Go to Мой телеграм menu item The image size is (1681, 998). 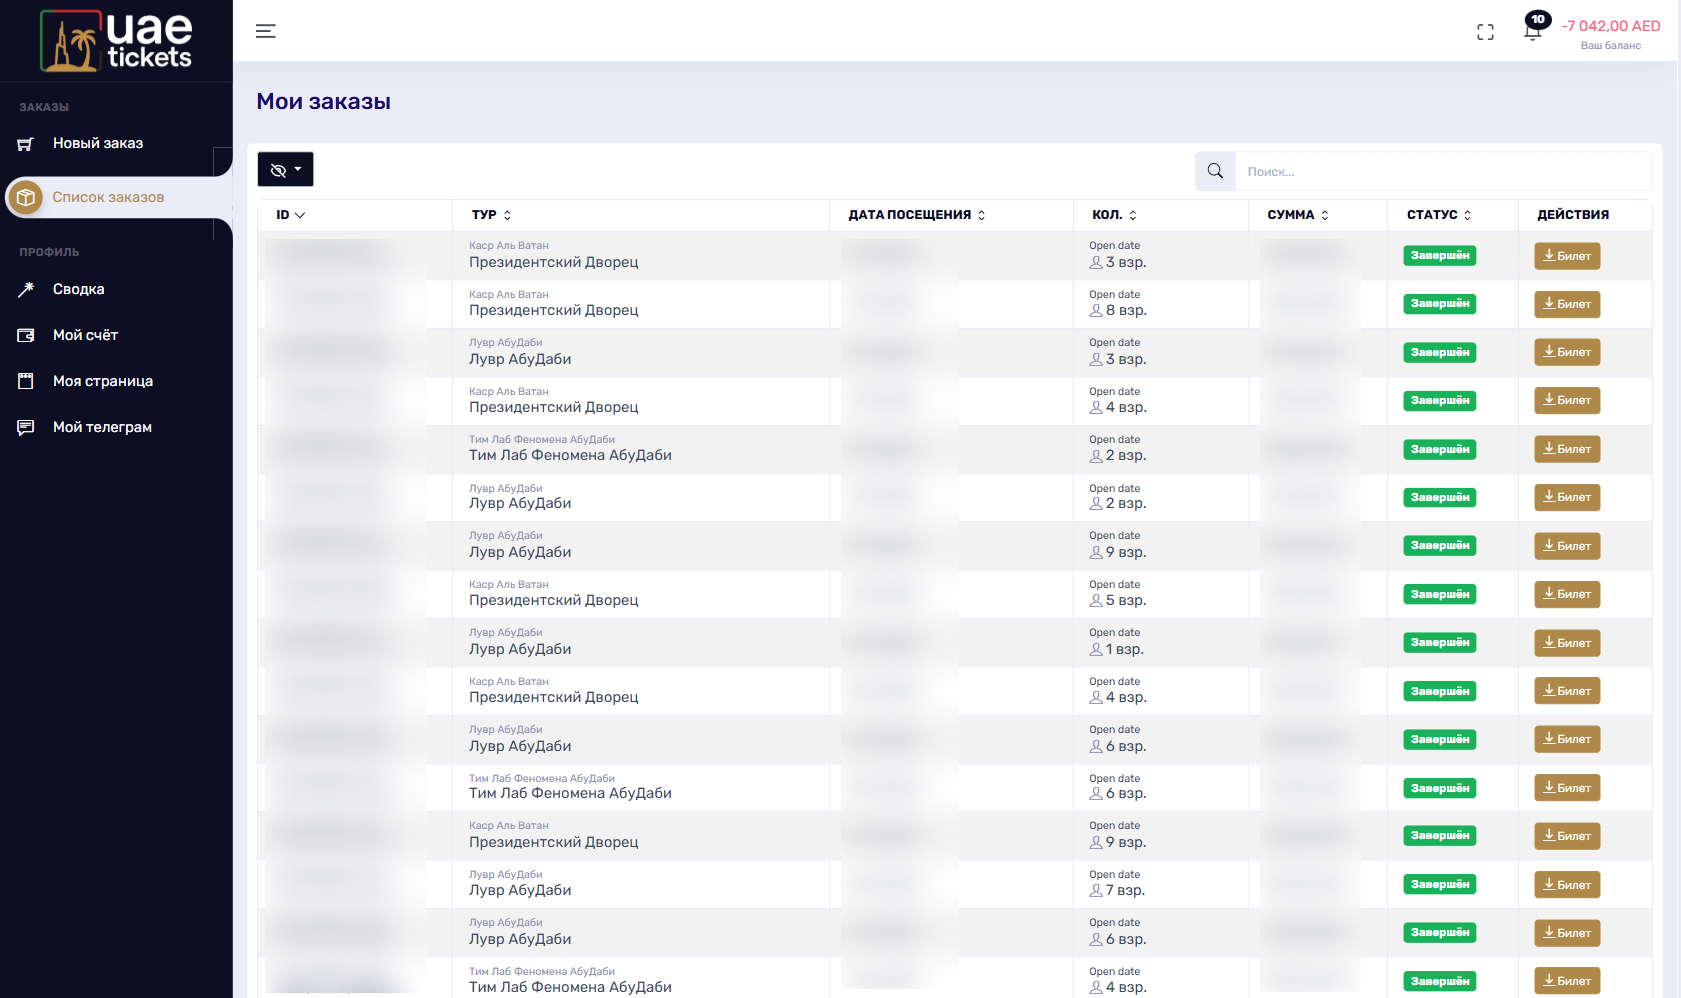102,428
